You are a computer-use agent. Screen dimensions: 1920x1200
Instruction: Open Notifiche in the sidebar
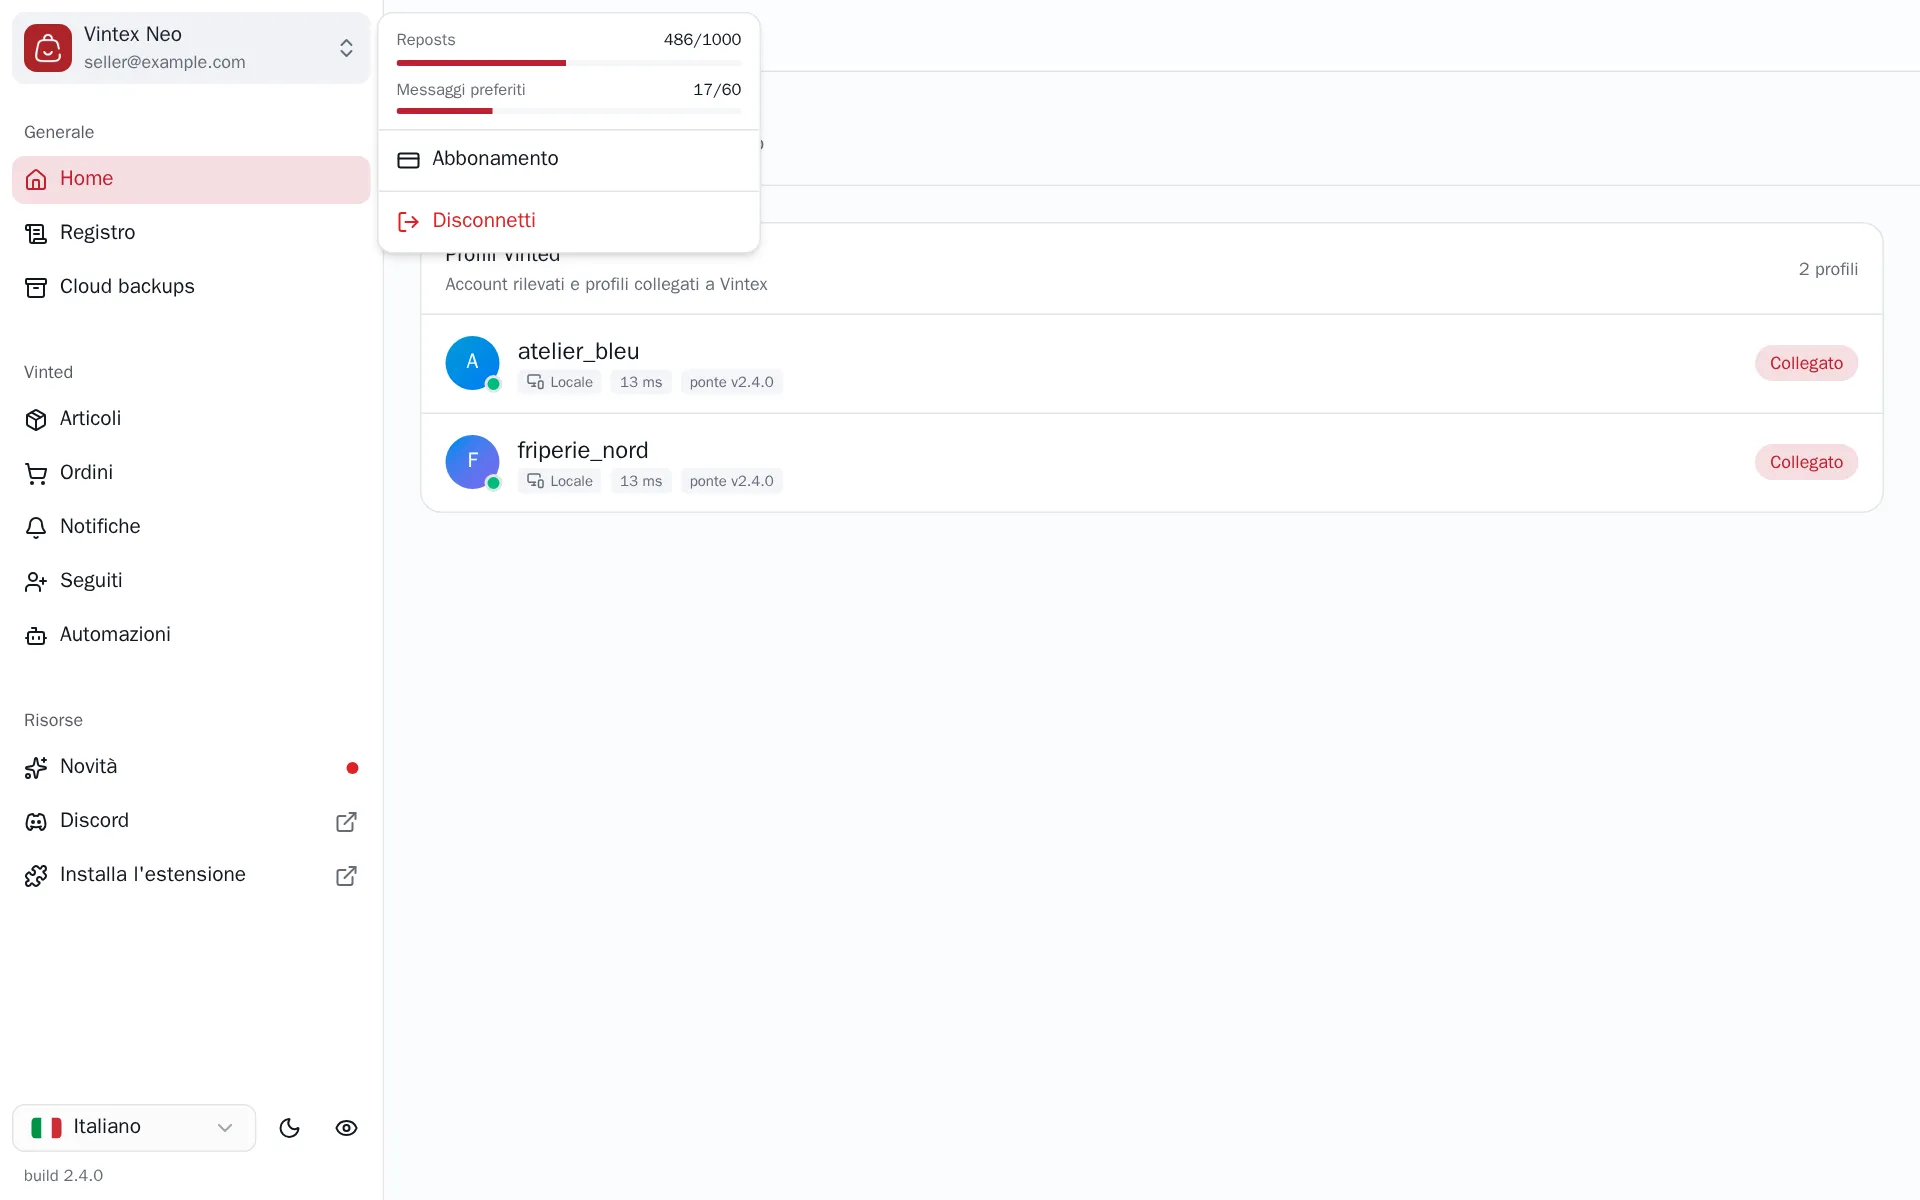(191, 527)
